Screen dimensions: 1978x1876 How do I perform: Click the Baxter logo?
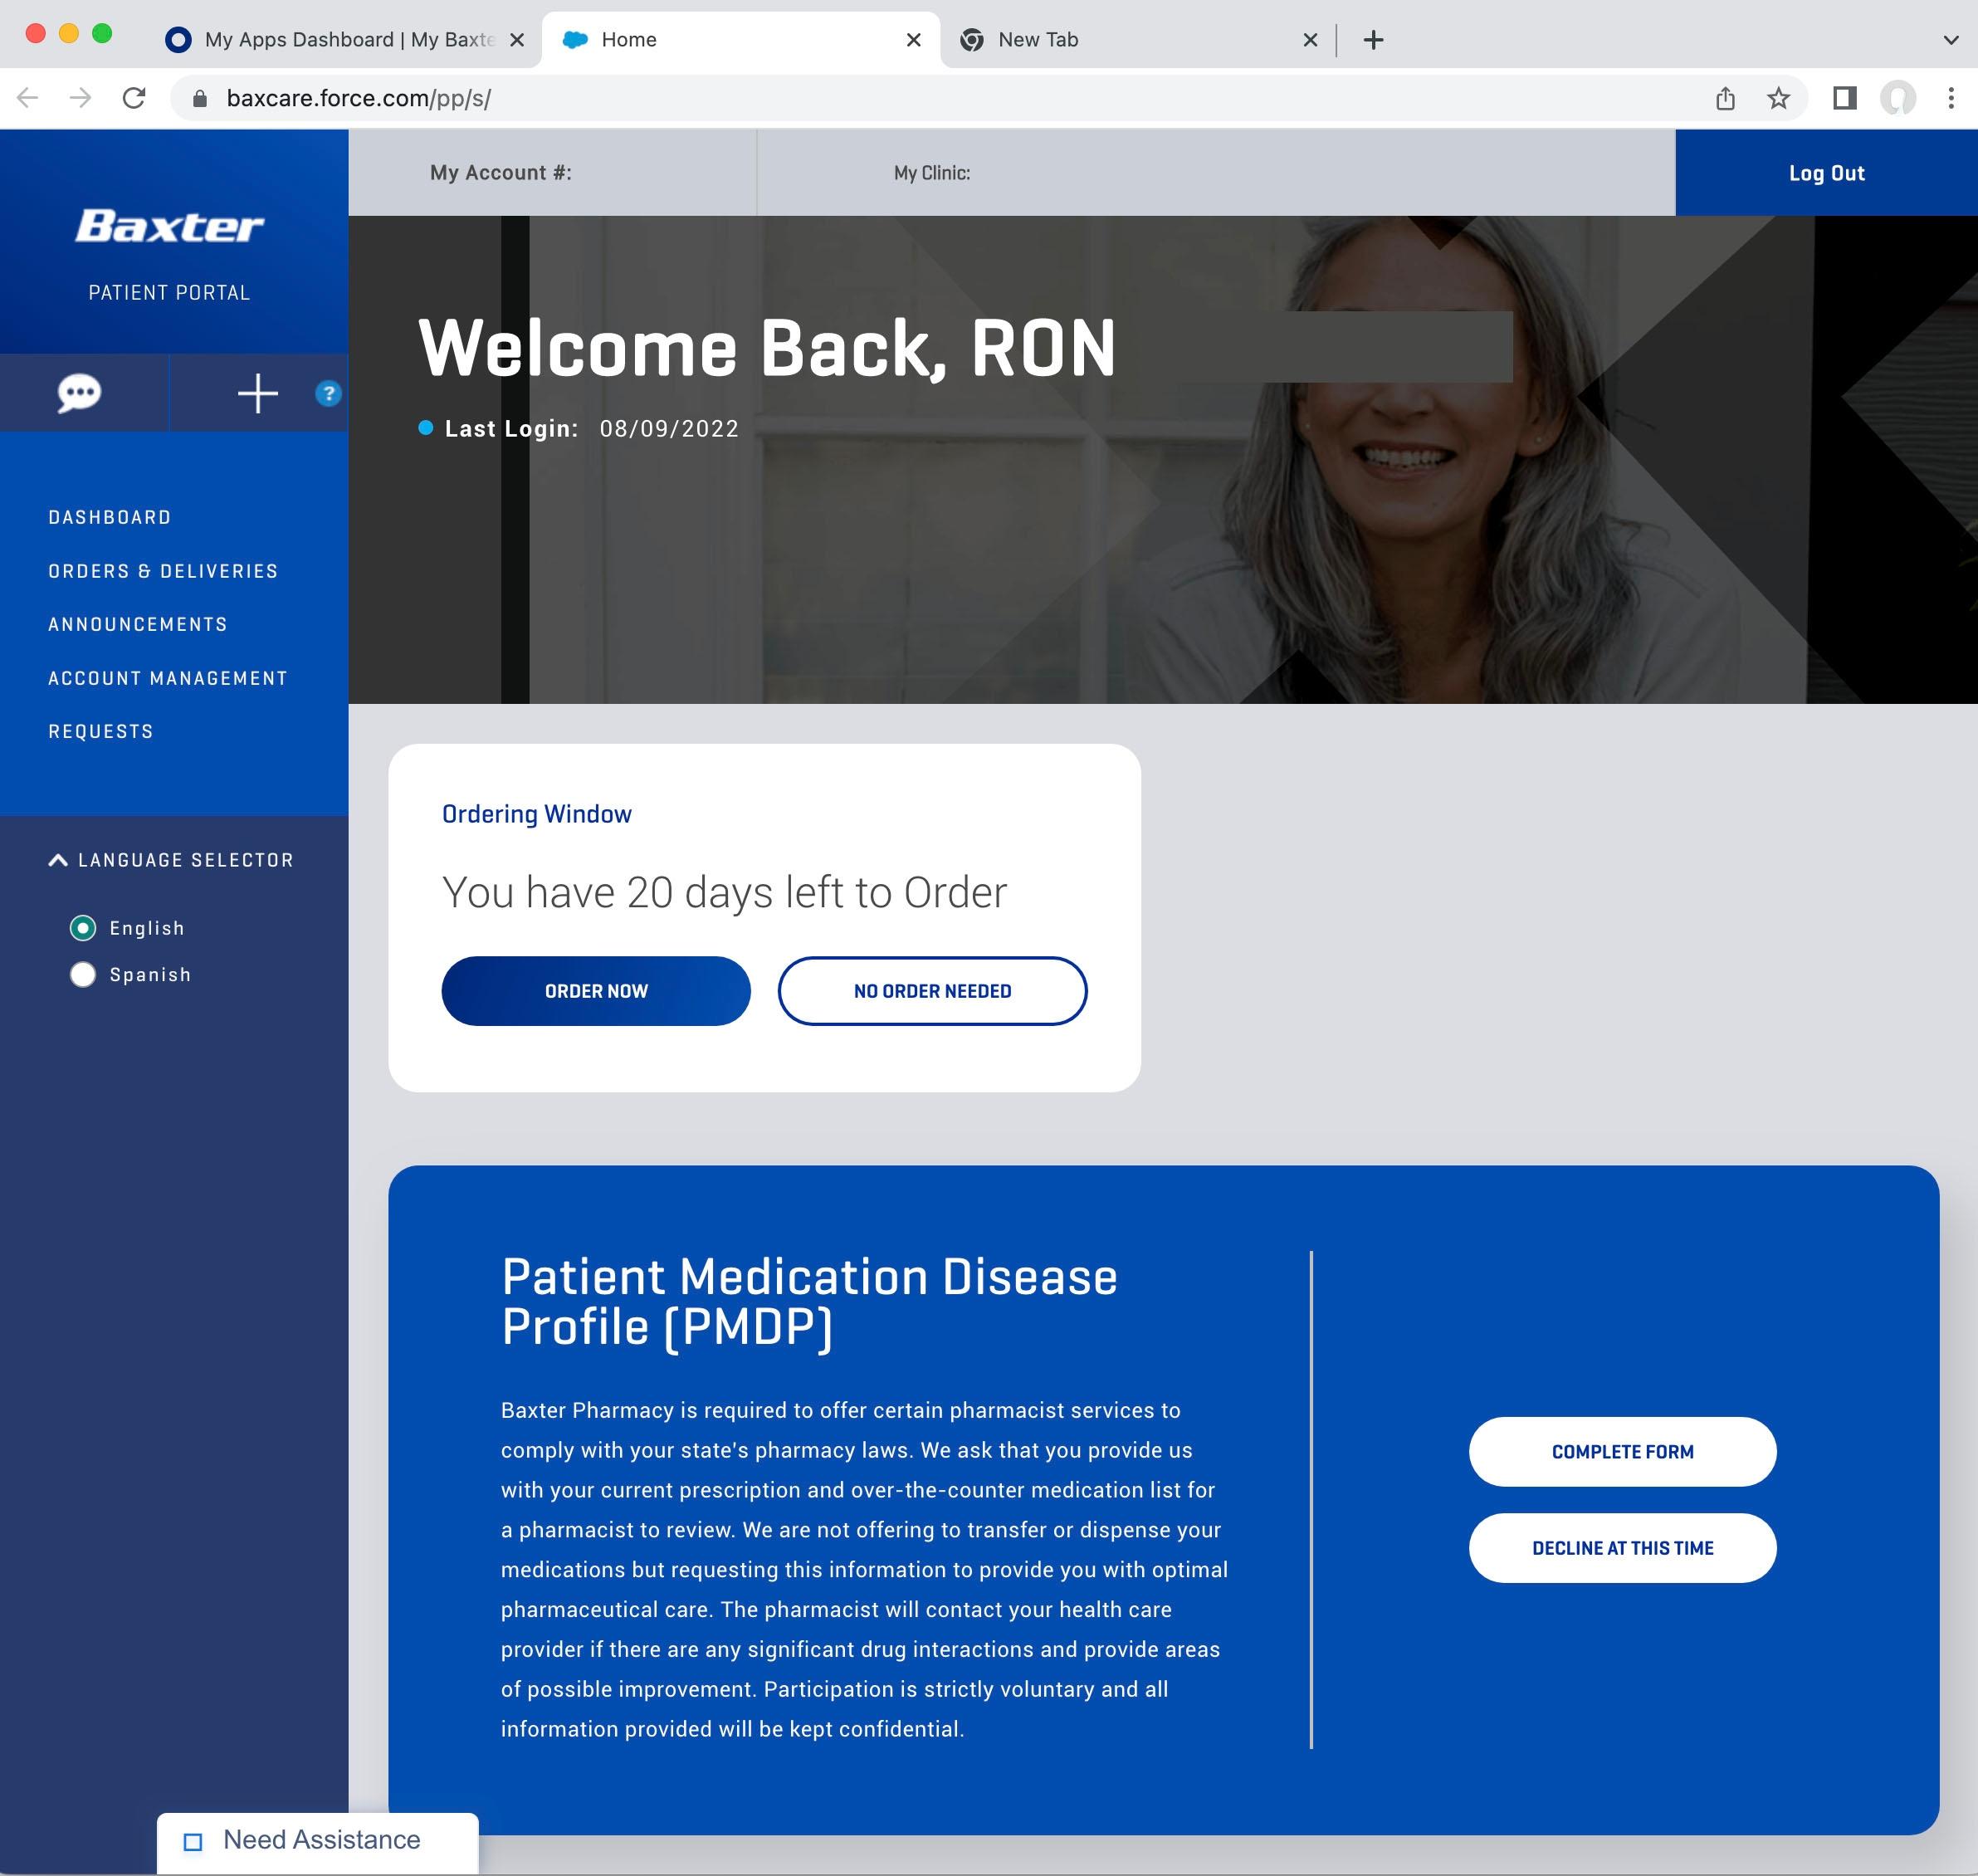(169, 227)
